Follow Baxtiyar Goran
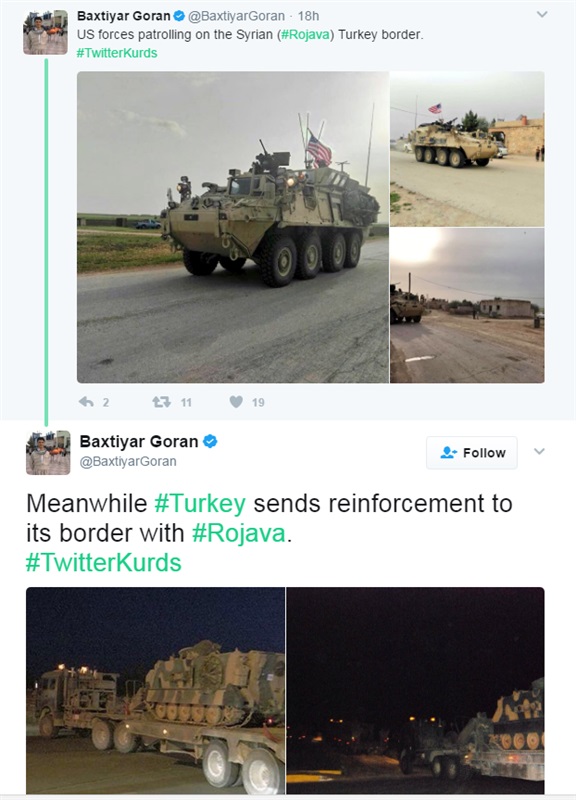Viewport: 576px width, 800px height. (472, 453)
